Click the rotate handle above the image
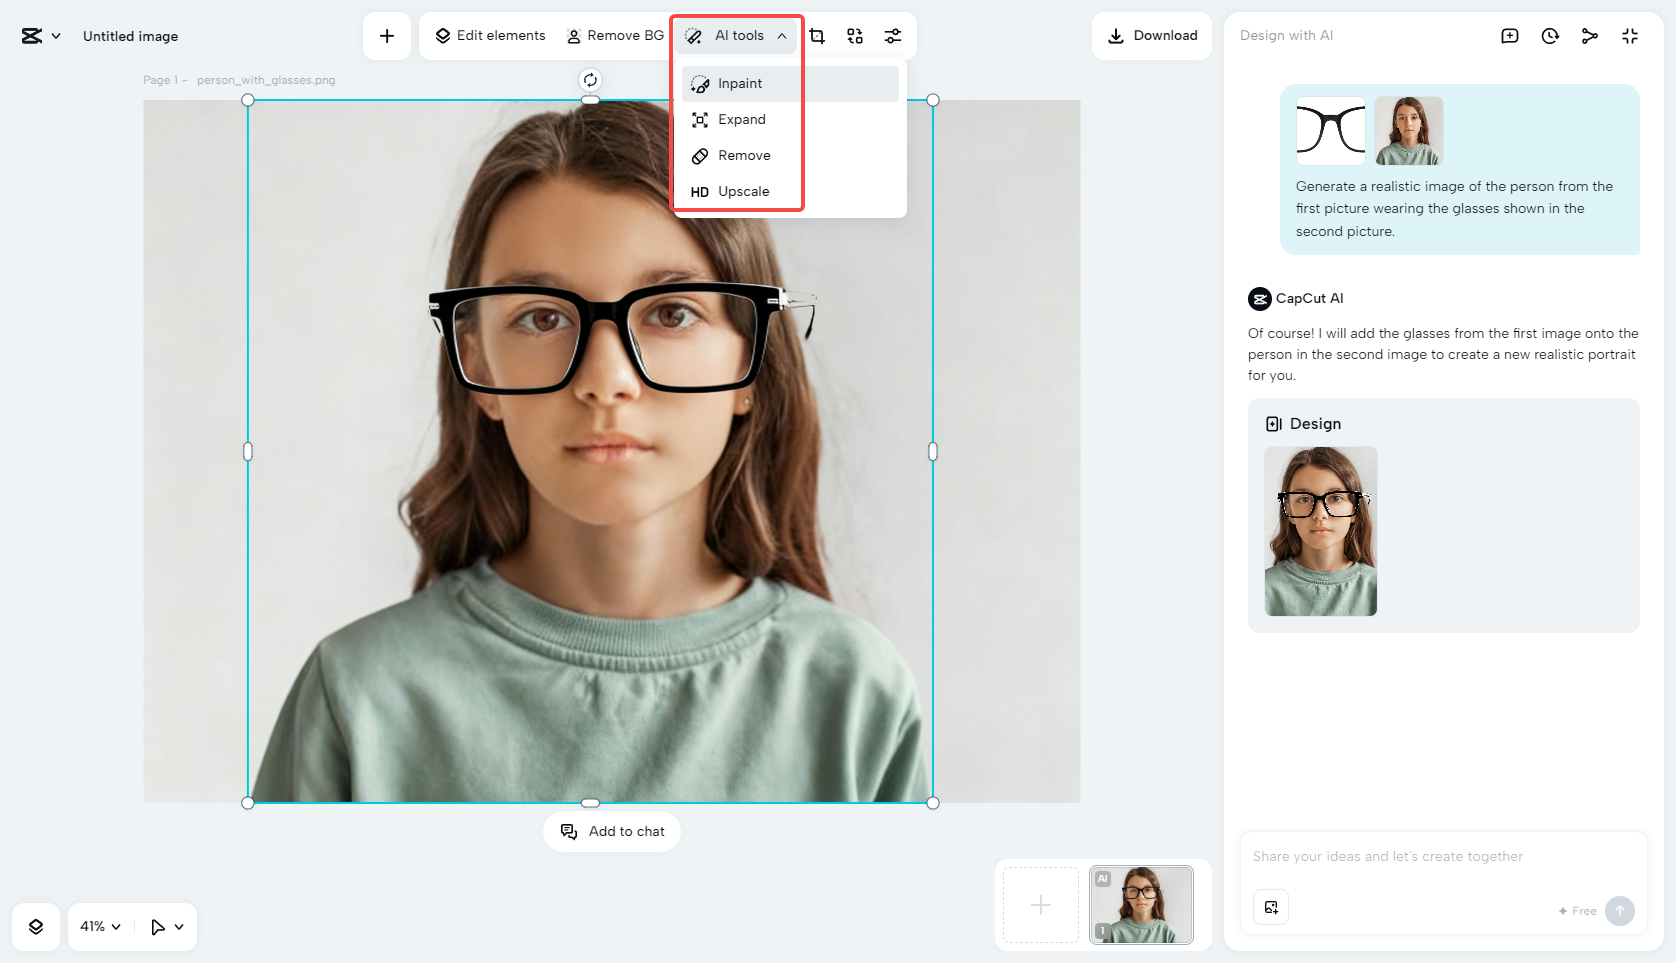The height and width of the screenshot is (963, 1676). pyautogui.click(x=591, y=80)
